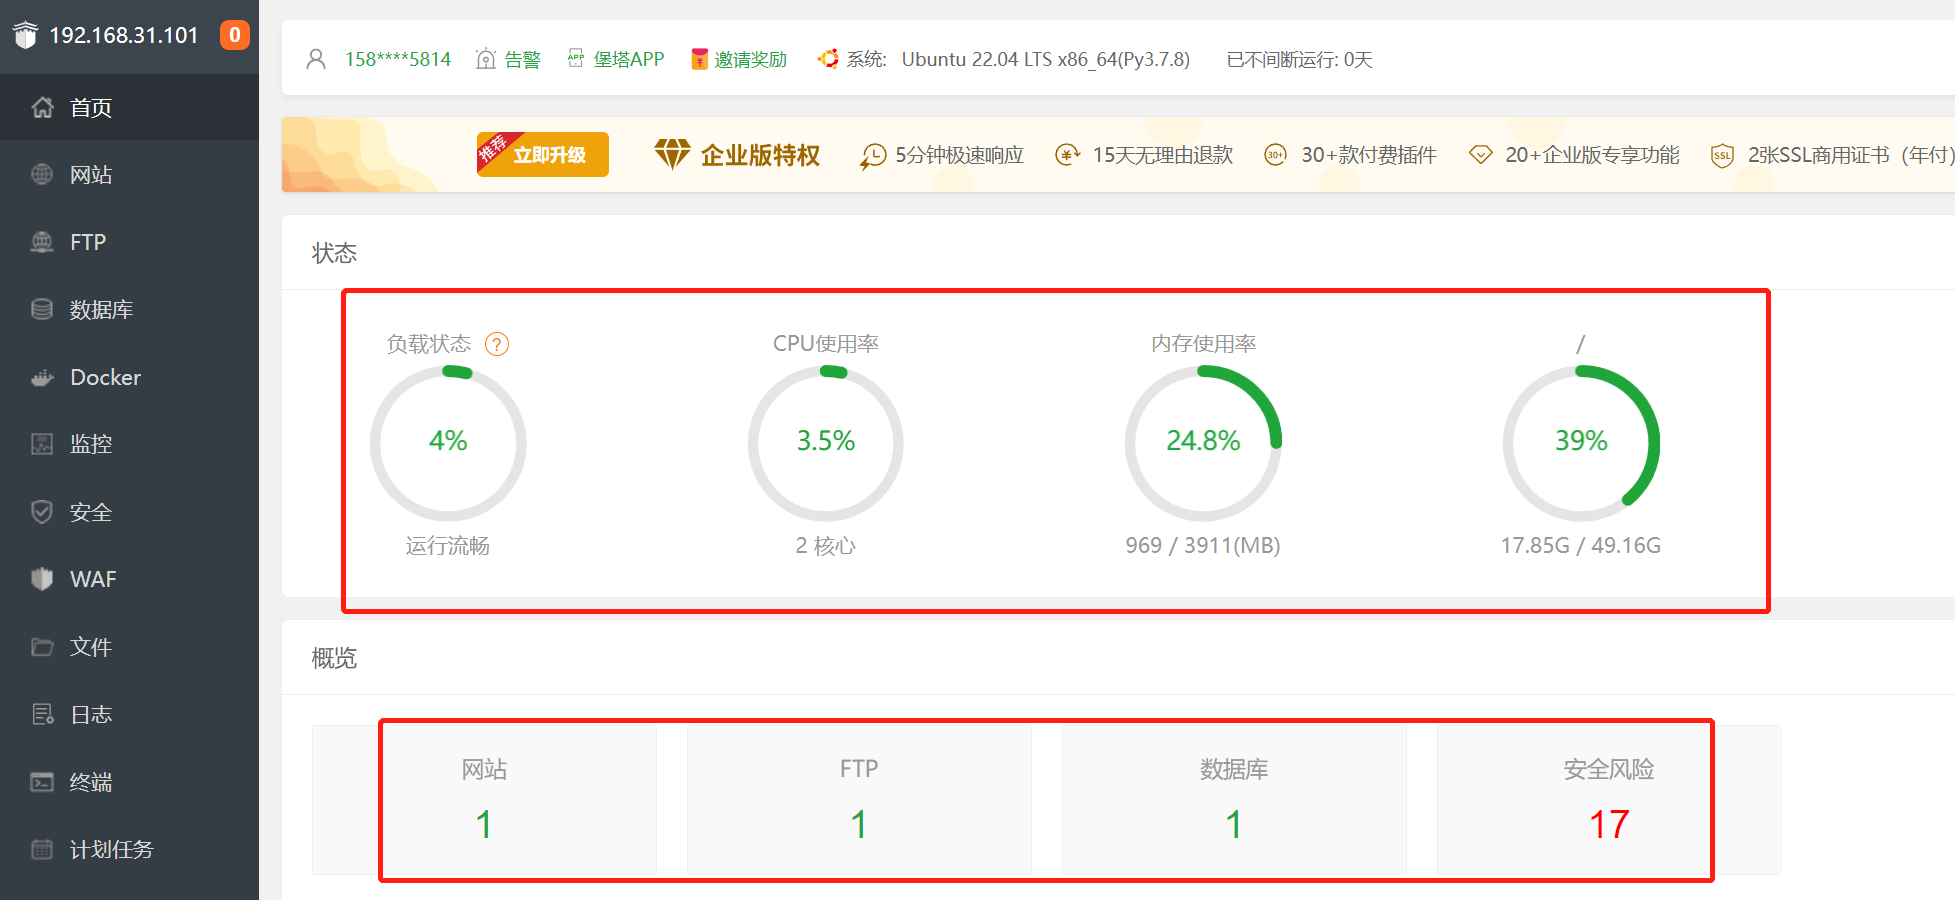The image size is (1955, 900).
Task: Click the SSL certificate icon in banner
Action: (1722, 155)
